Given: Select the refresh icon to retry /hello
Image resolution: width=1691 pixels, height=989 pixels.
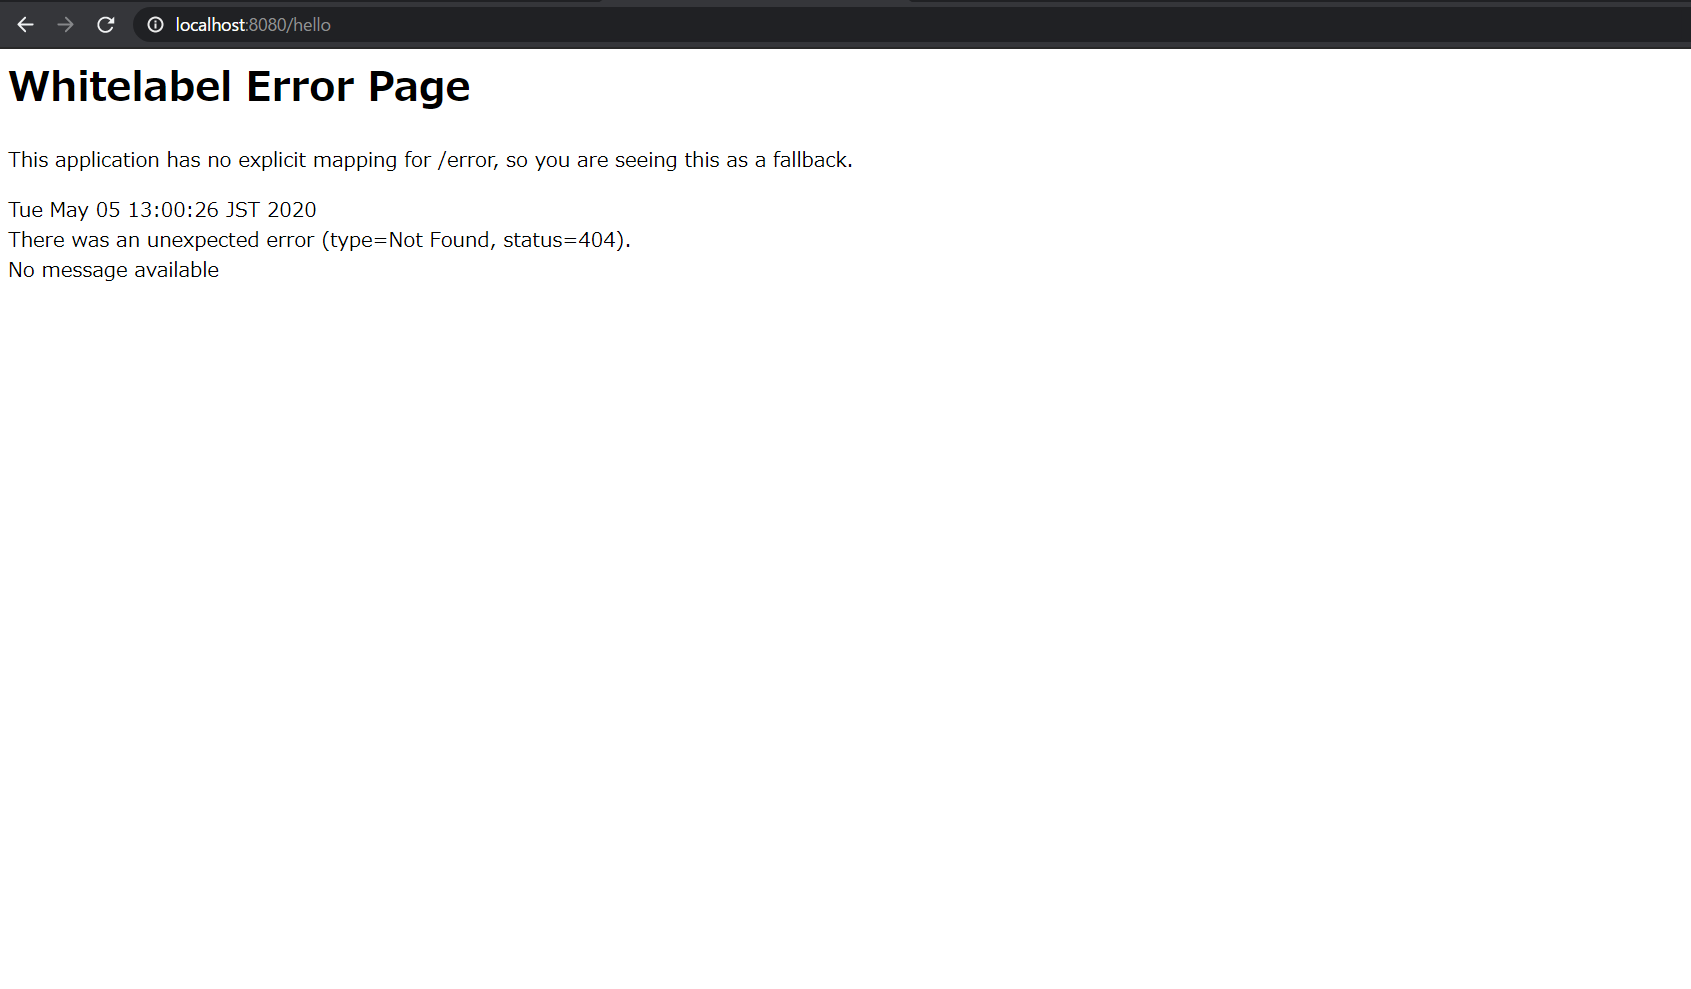Looking at the screenshot, I should 105,25.
